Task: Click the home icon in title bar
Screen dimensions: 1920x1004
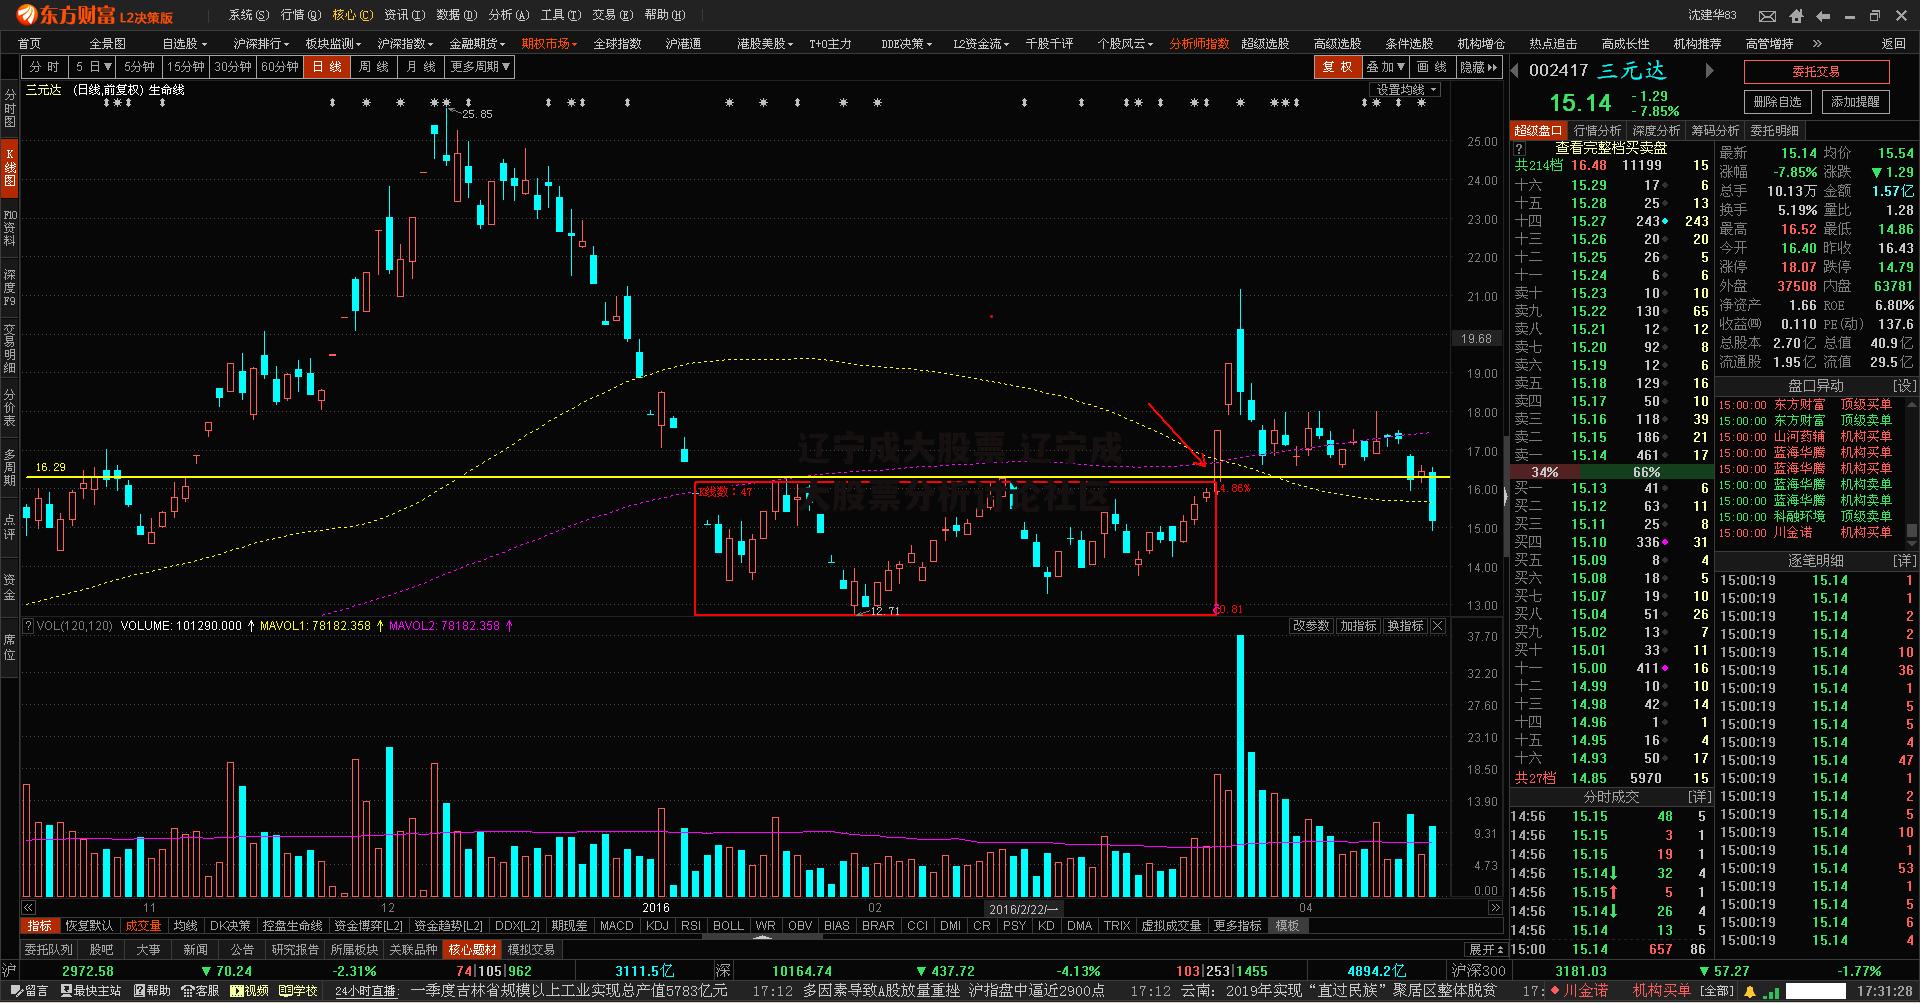Action: [x=1796, y=16]
